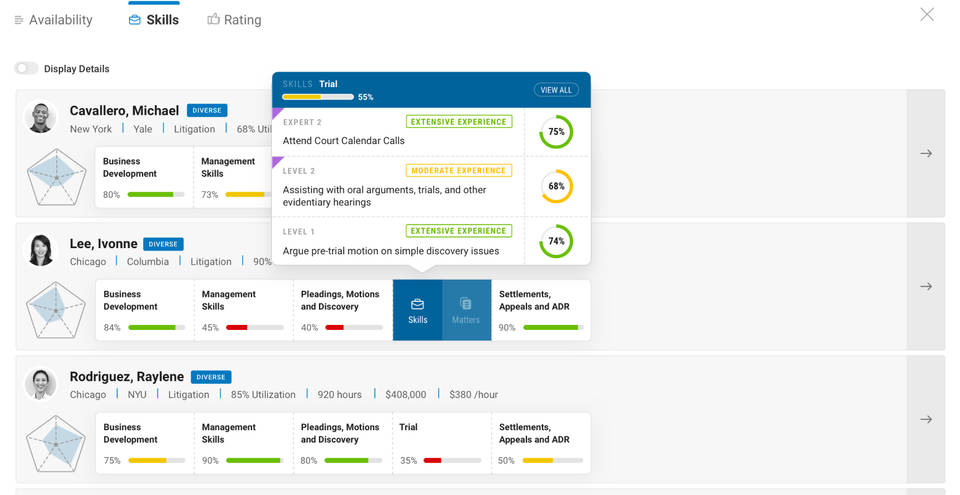This screenshot has height=495, width=960.
Task: Open Lee's Settlements, Appeals and ADR card
Action: (541, 310)
